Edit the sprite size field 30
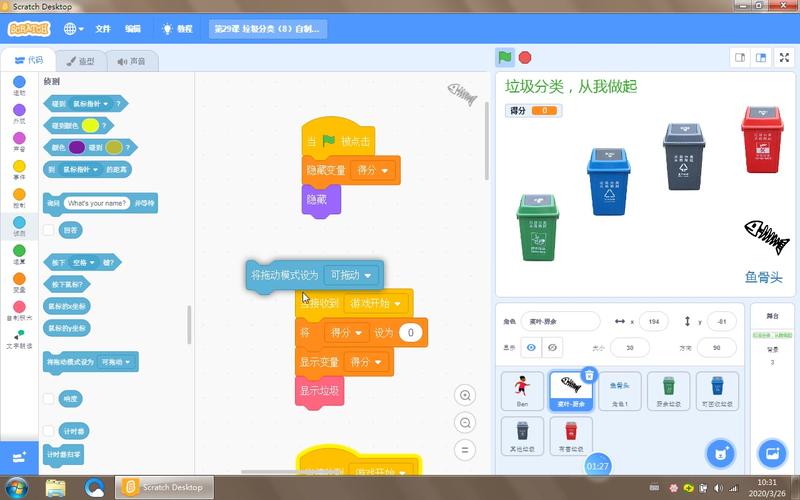Viewport: 800px width, 500px height. pos(630,347)
